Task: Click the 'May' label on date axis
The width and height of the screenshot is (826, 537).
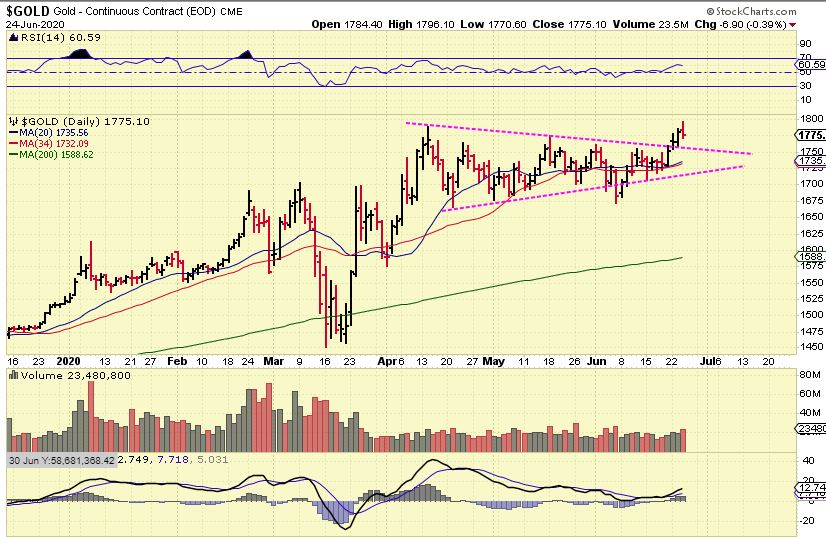Action: pos(494,362)
